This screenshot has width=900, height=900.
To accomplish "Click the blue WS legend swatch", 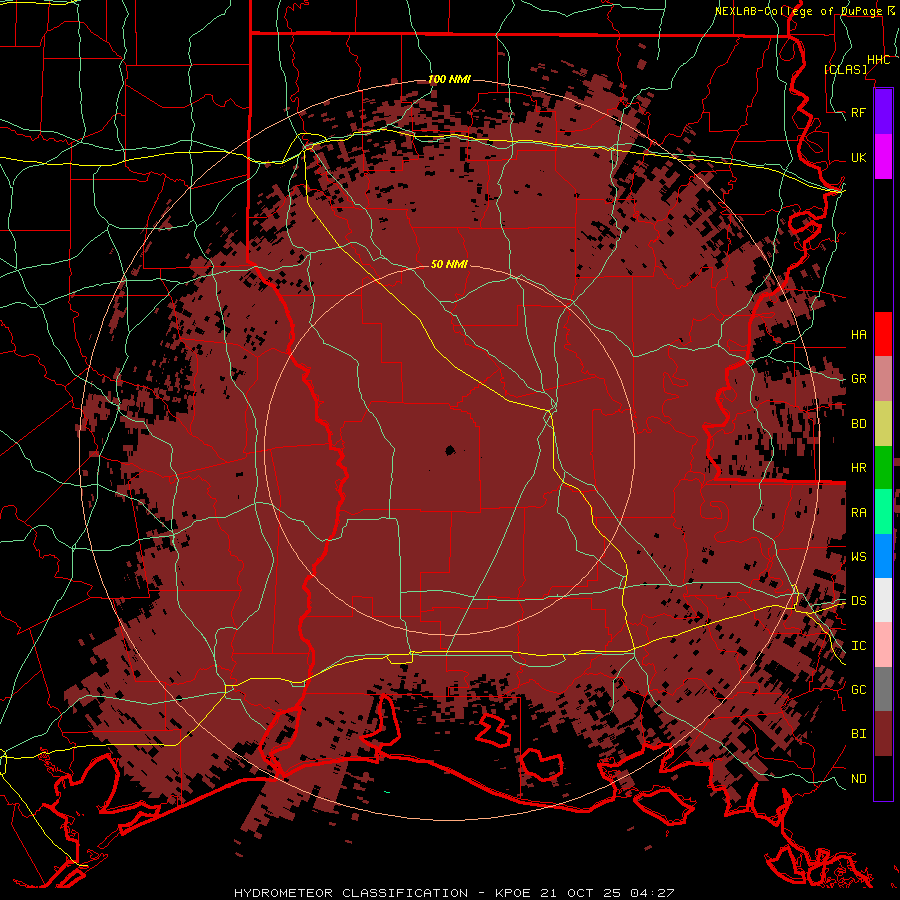I will point(883,556).
